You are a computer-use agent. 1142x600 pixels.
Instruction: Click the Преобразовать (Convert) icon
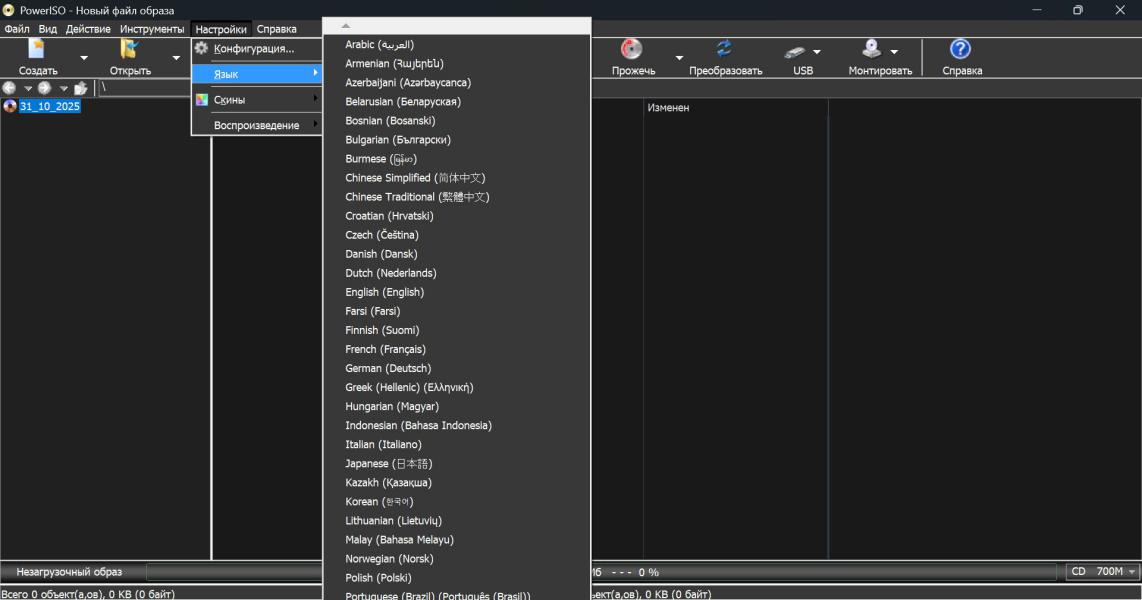tap(725, 50)
